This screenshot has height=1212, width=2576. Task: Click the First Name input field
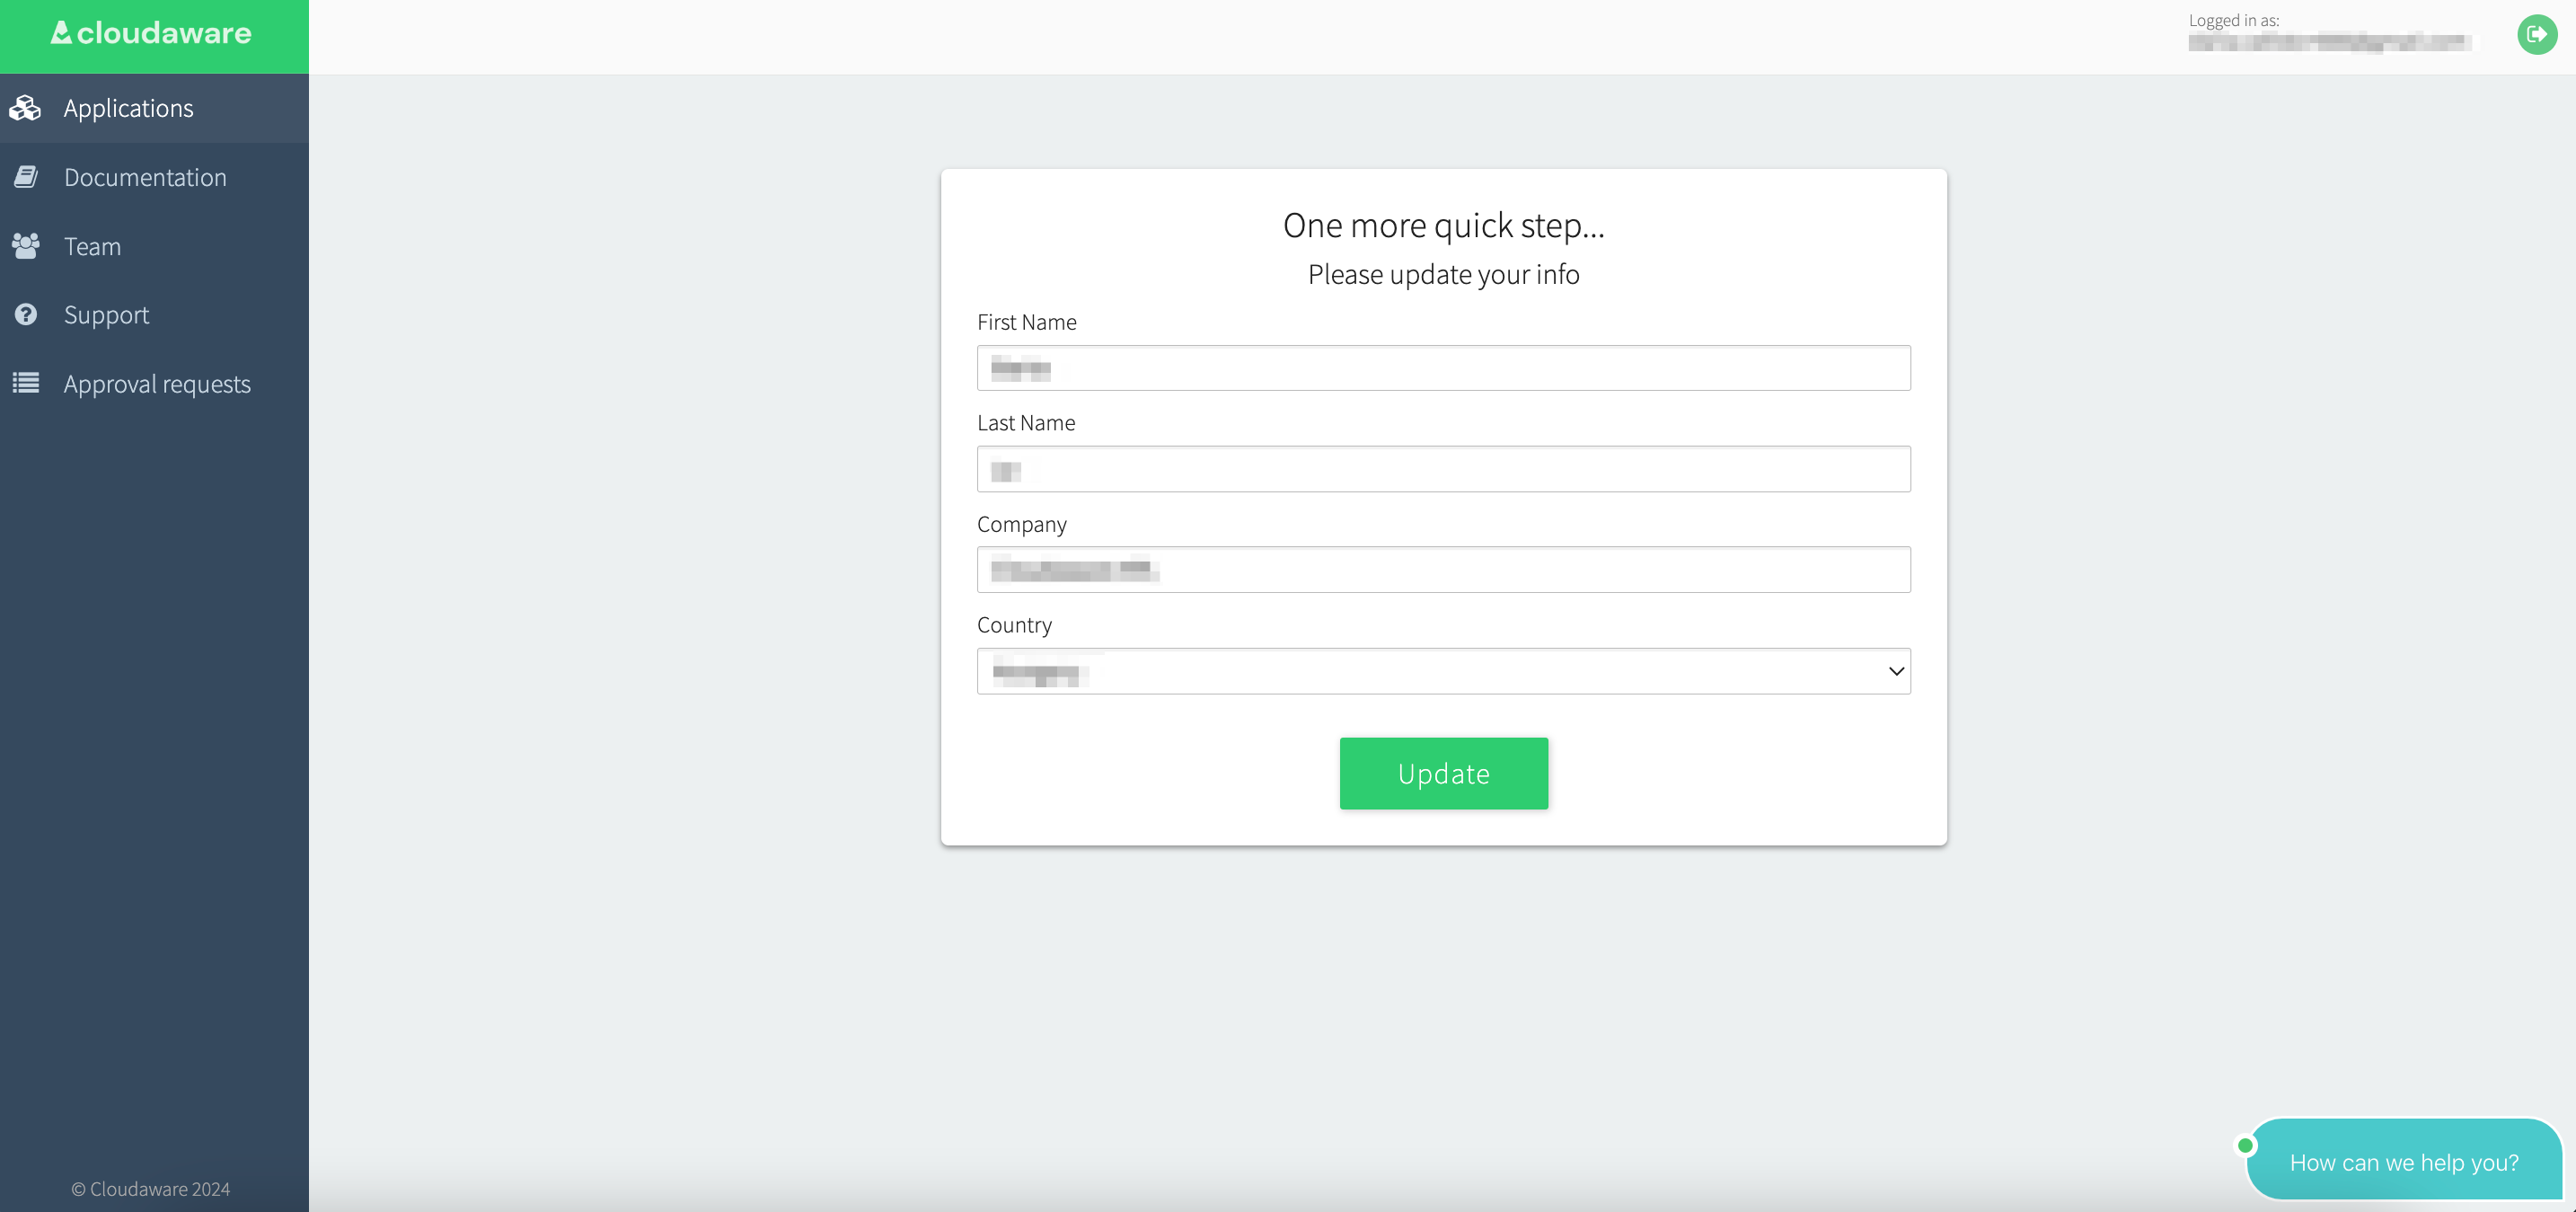[x=1442, y=367]
